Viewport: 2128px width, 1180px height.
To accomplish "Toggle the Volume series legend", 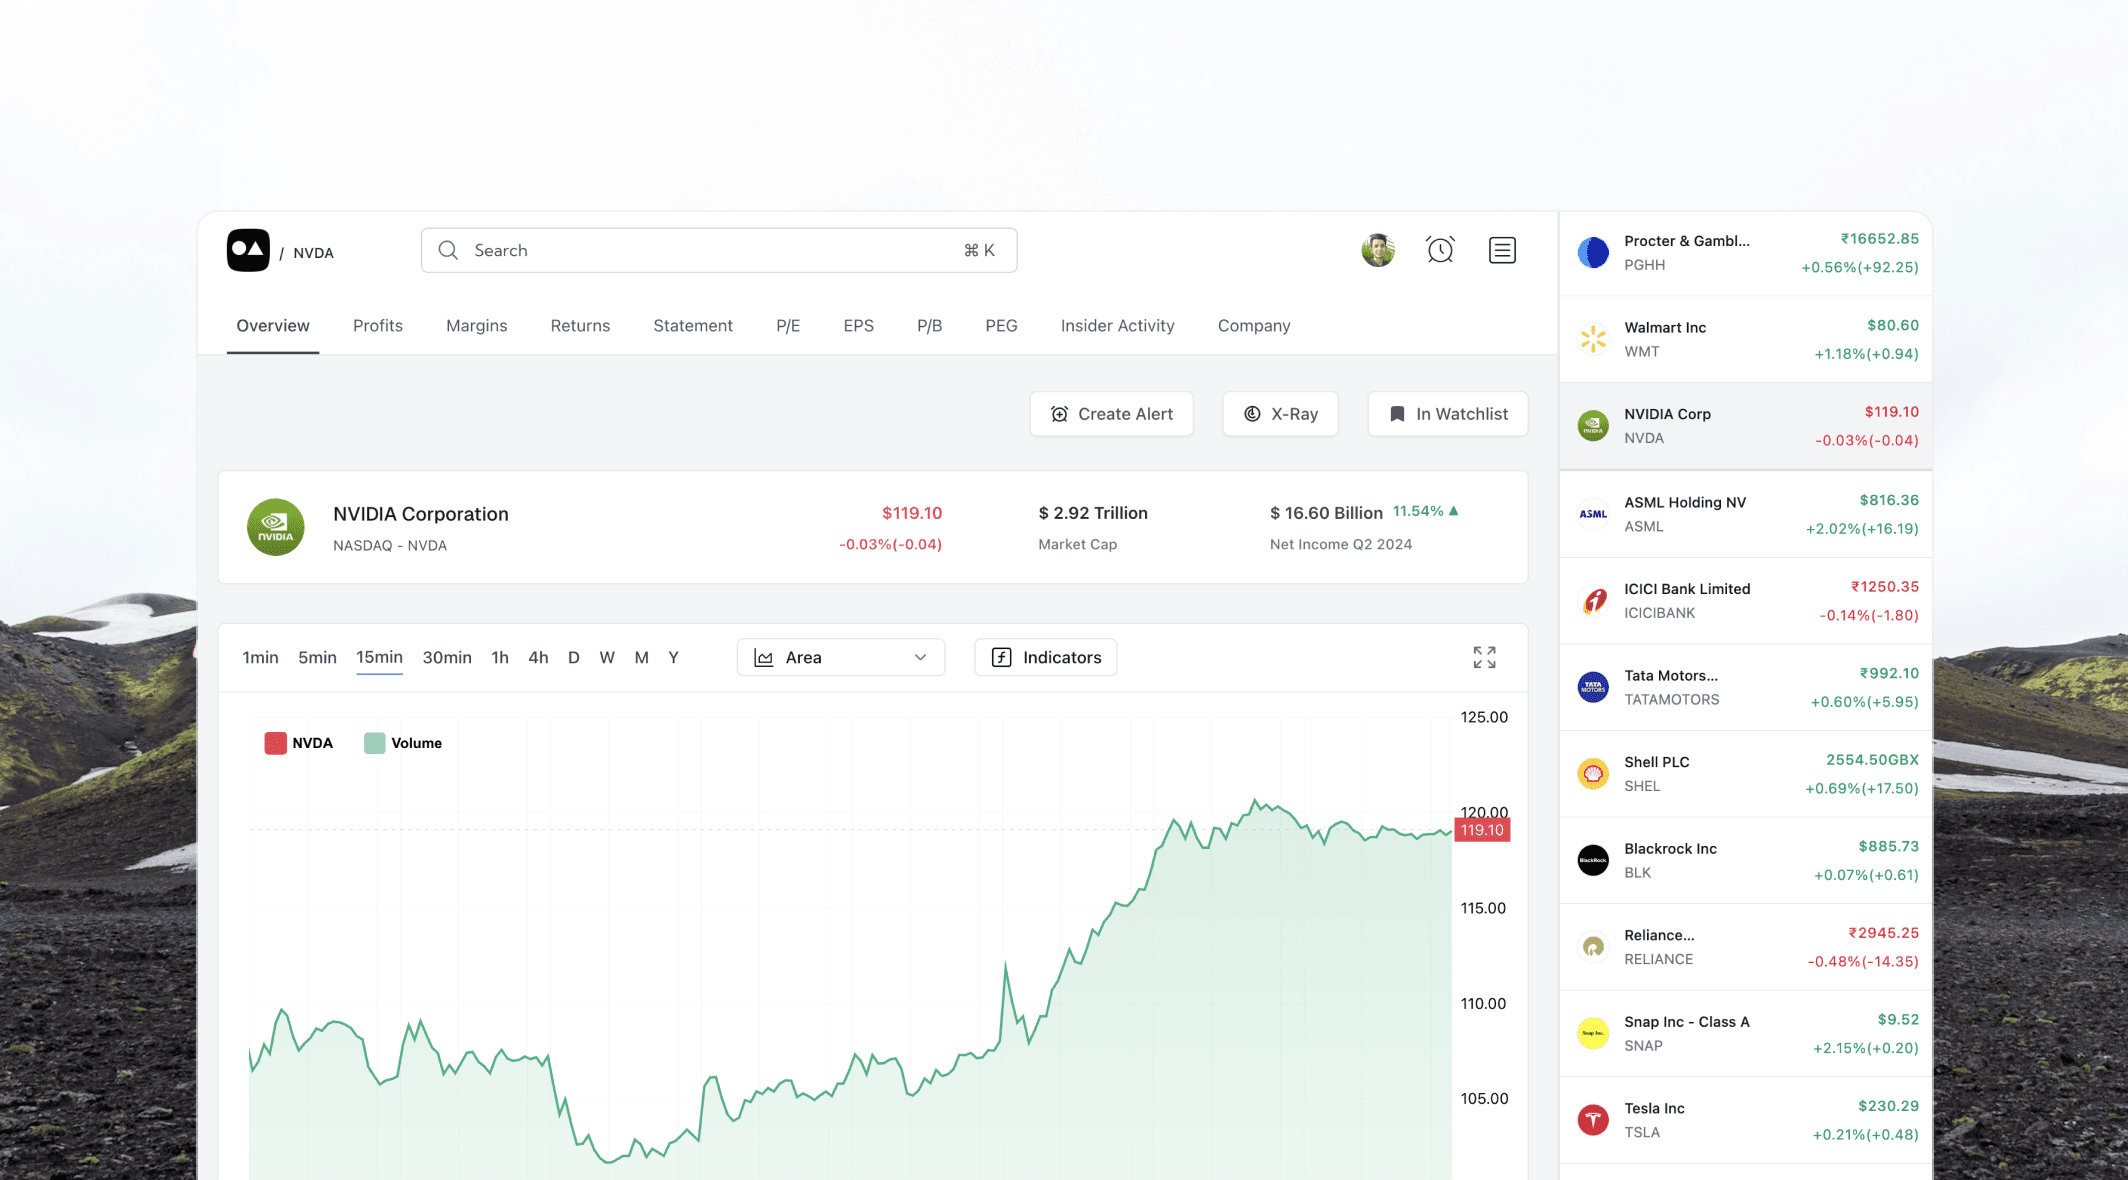I will [403, 743].
